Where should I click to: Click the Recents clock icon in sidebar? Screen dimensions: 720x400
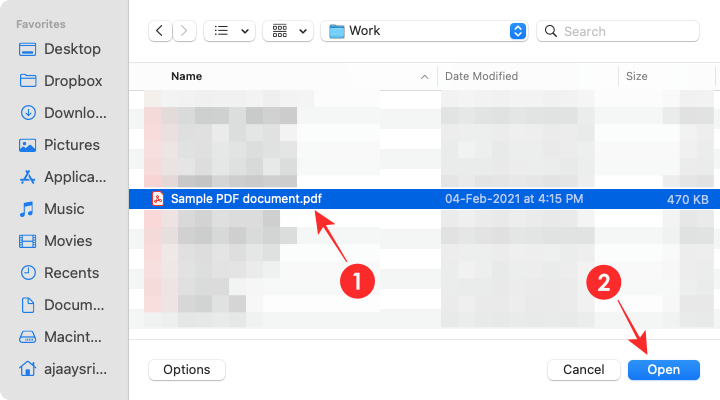click(27, 273)
